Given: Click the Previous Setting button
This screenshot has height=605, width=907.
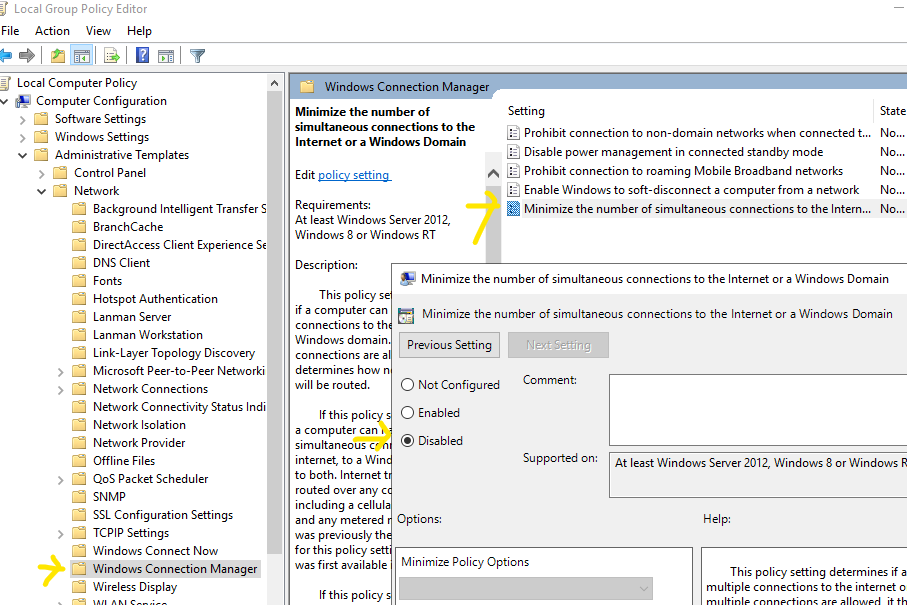Looking at the screenshot, I should [449, 345].
